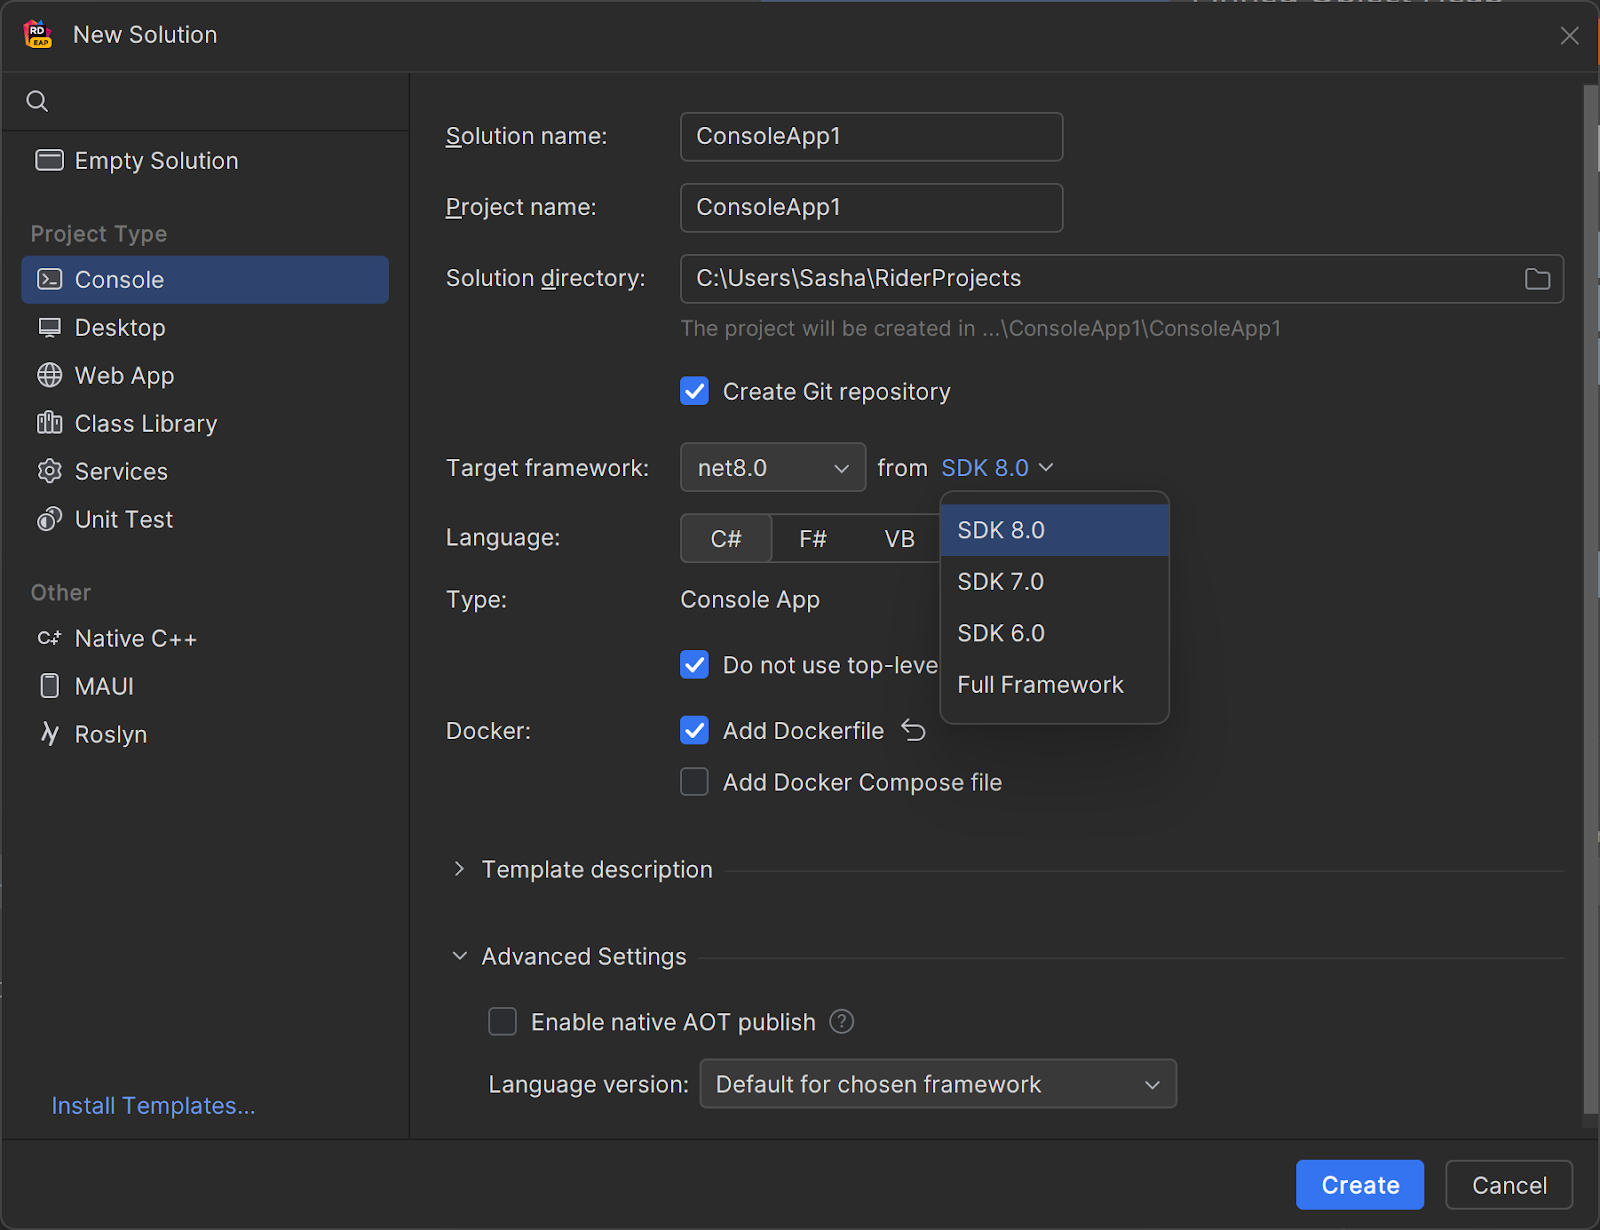Toggle Create Git repository checkbox
Viewport: 1600px width, 1230px height.
pos(694,391)
